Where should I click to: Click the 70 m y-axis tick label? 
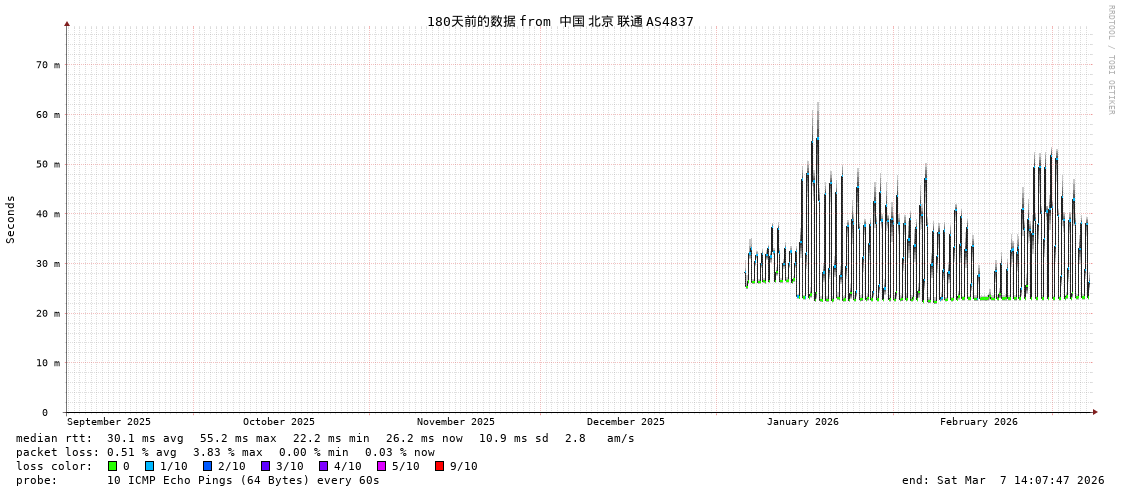point(48,65)
